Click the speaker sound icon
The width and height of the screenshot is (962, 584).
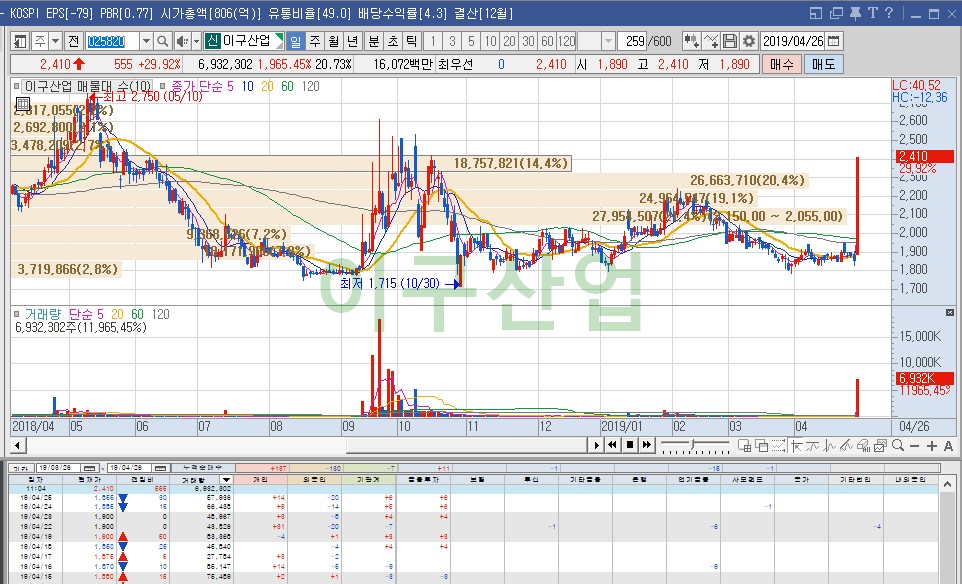(x=182, y=41)
